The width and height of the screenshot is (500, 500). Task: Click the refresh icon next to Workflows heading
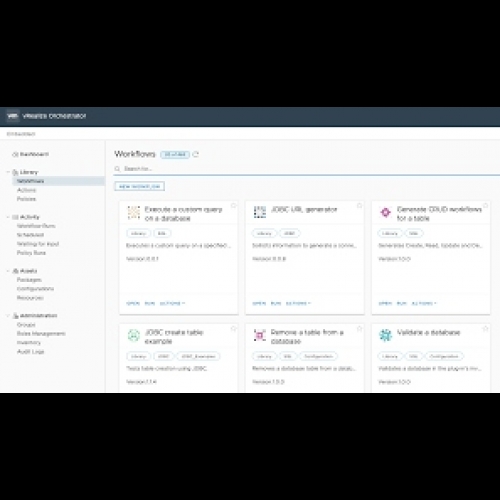[x=196, y=154]
